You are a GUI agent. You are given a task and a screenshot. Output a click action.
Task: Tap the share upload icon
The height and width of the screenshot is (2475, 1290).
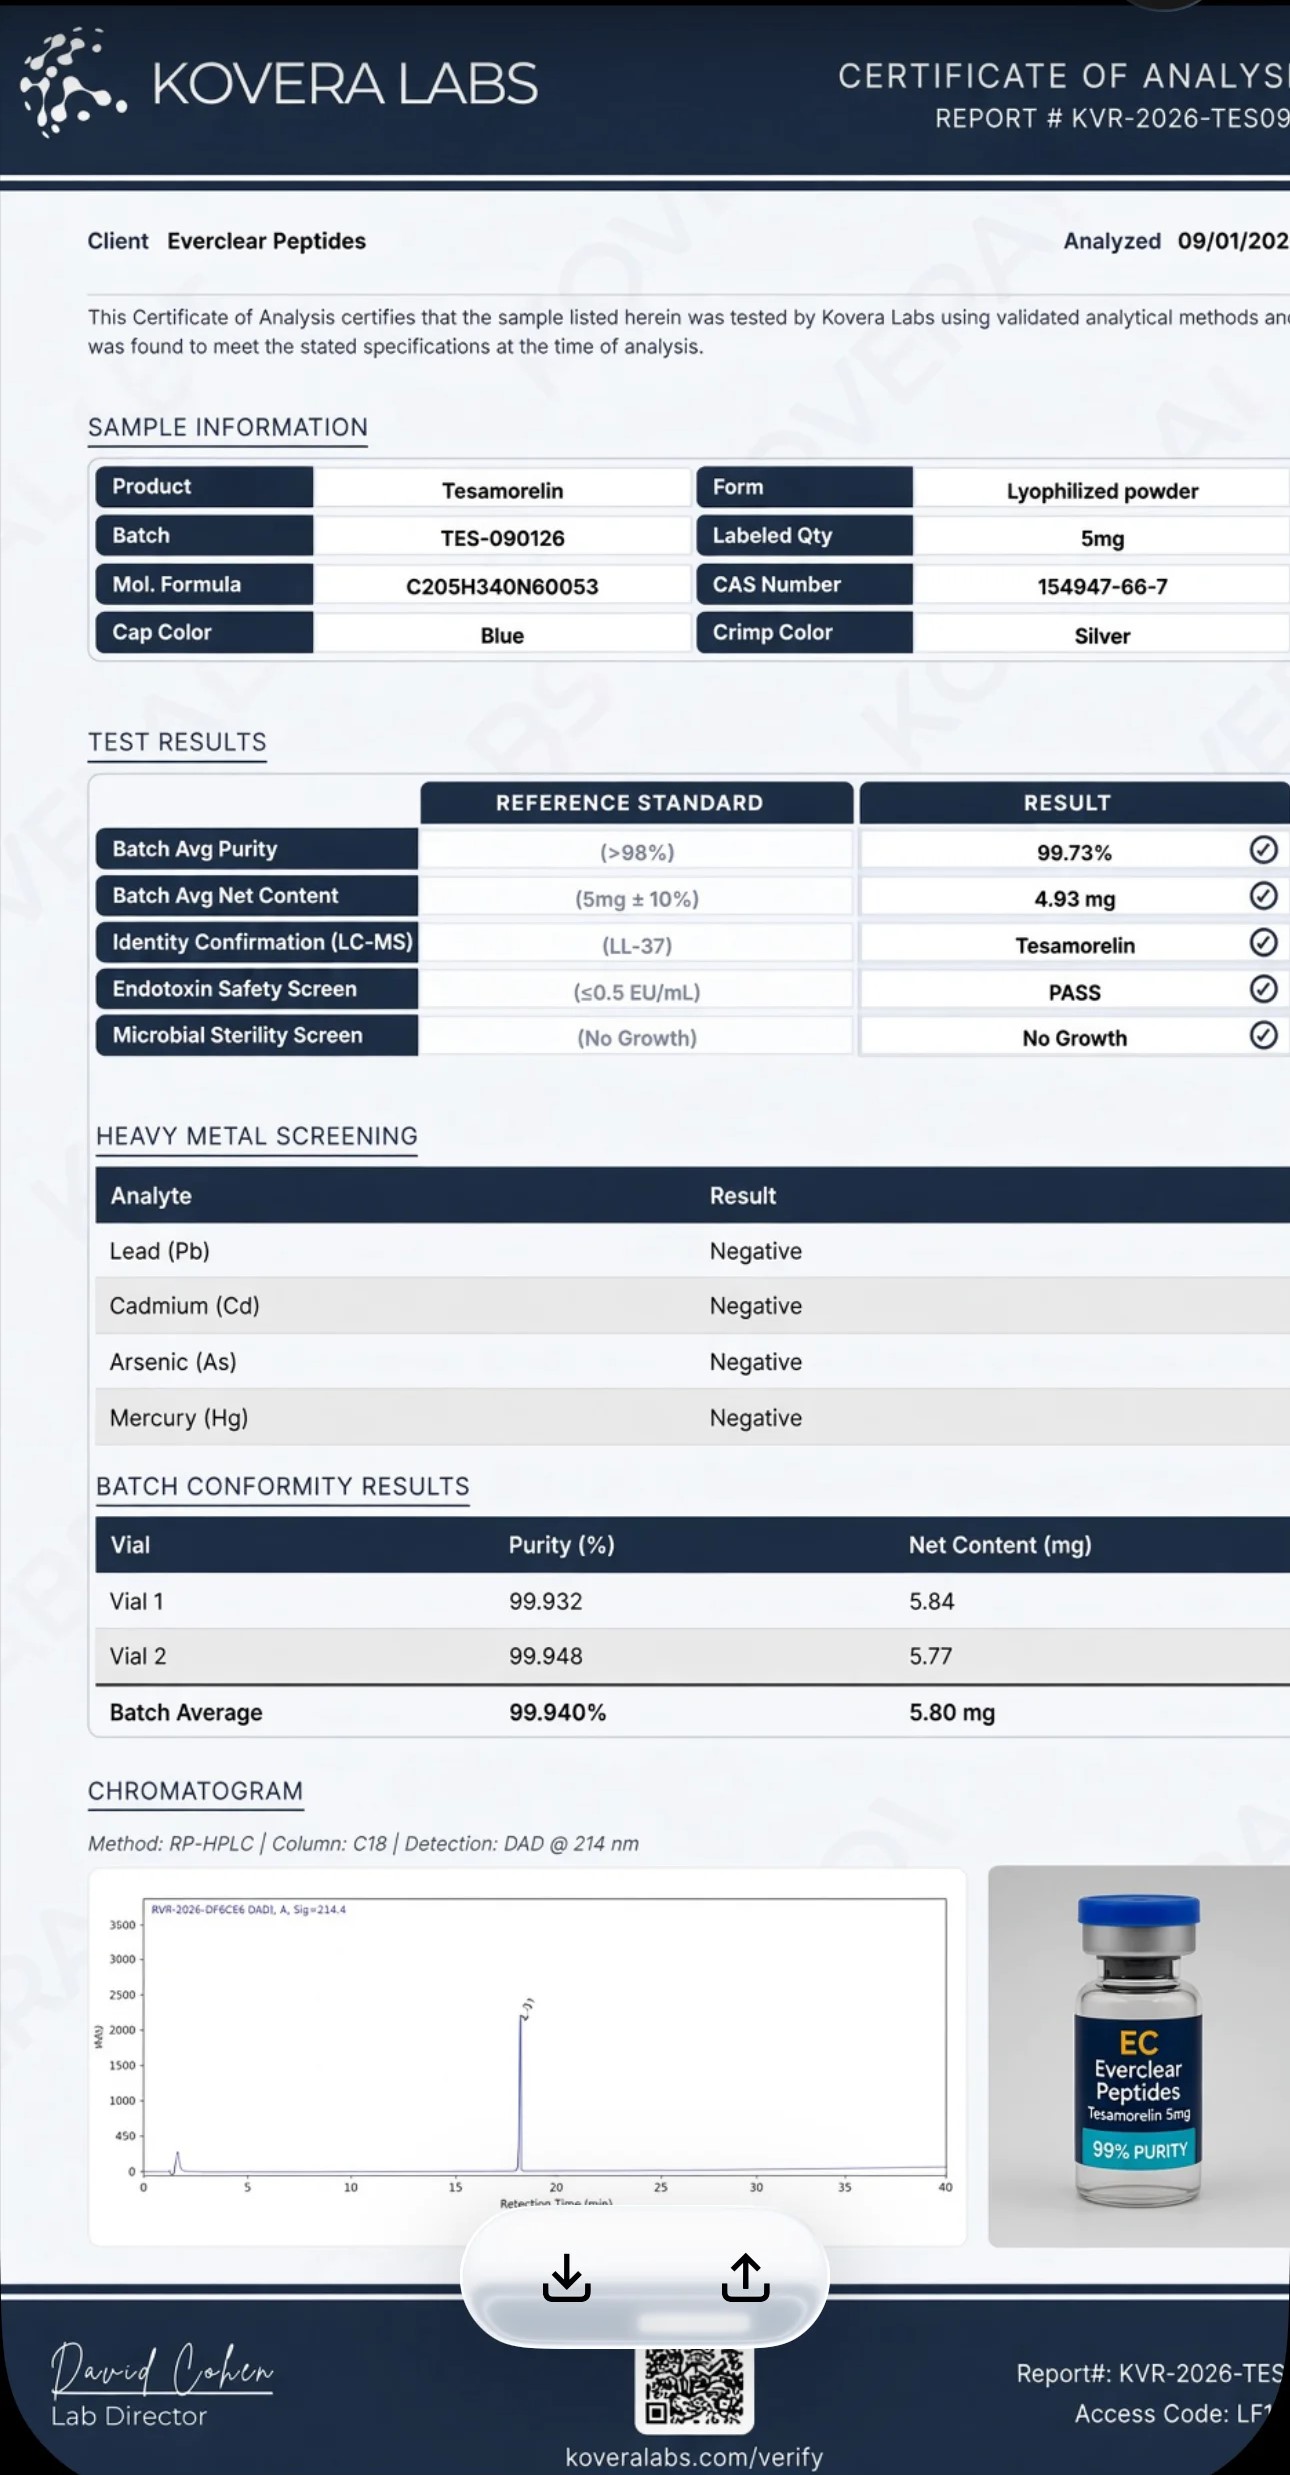tap(746, 2277)
